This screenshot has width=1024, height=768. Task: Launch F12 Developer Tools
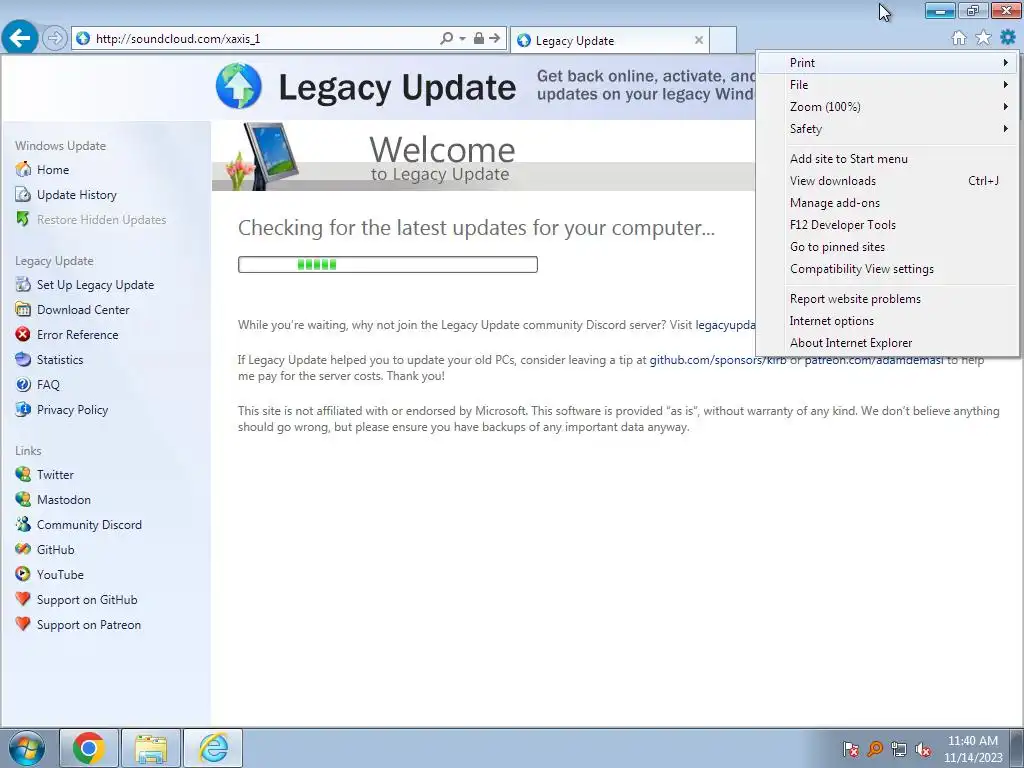click(x=887, y=225)
